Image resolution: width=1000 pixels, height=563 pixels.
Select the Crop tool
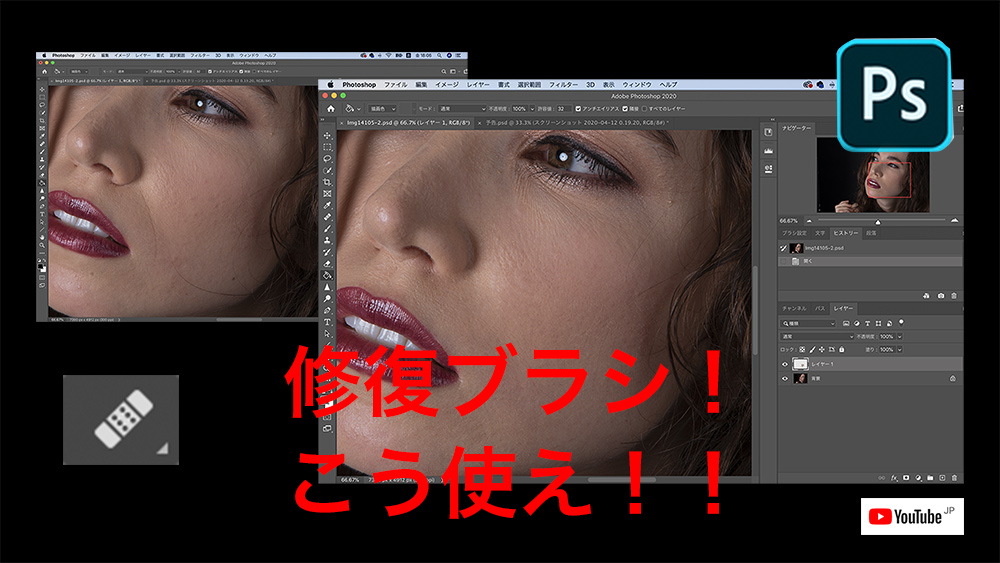(327, 182)
